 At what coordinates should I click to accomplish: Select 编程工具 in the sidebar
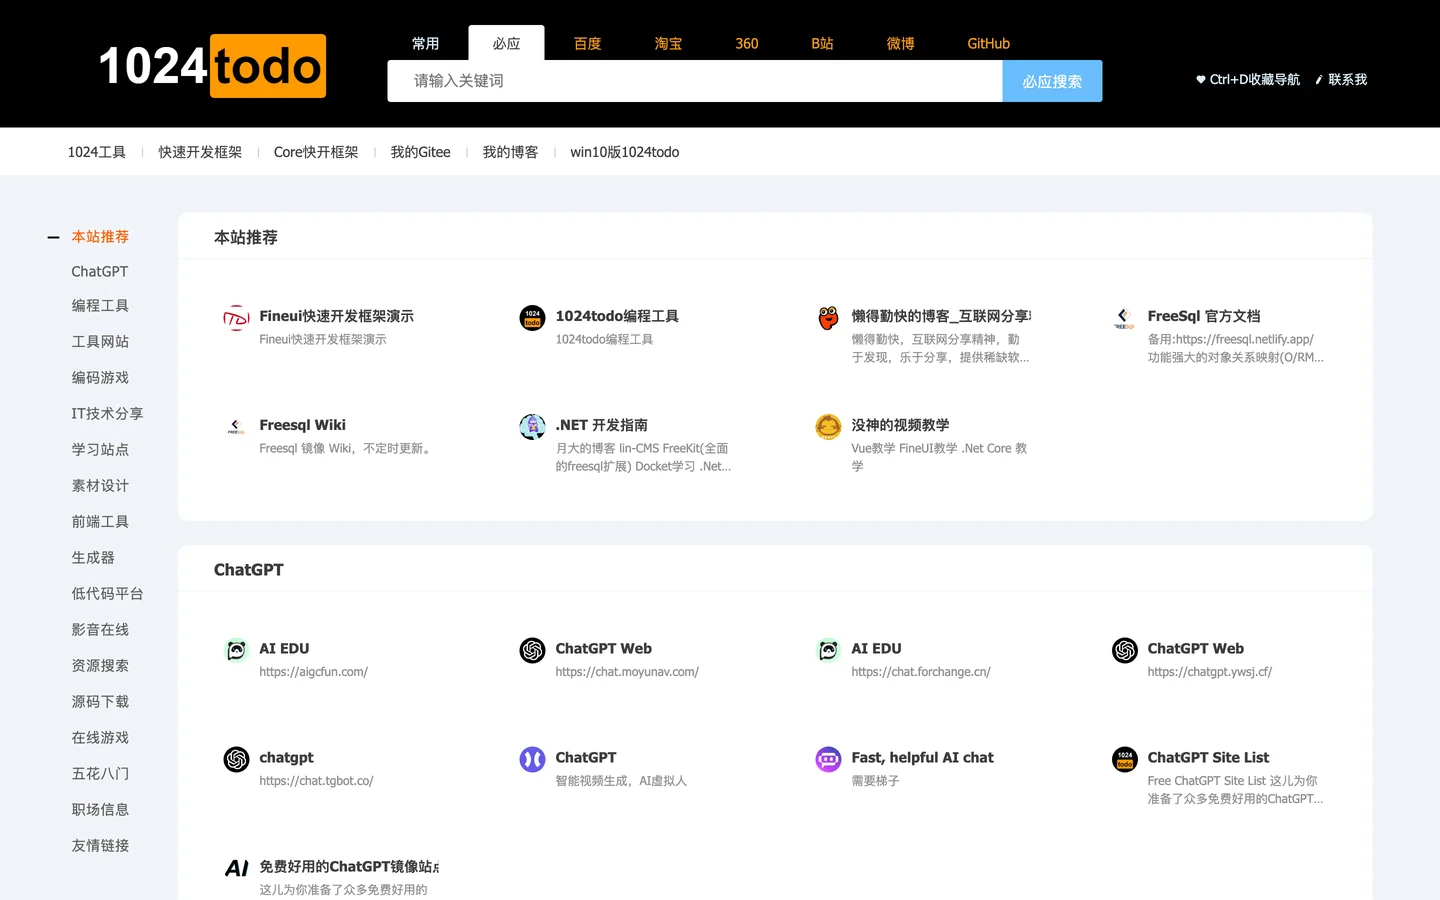[x=100, y=306]
